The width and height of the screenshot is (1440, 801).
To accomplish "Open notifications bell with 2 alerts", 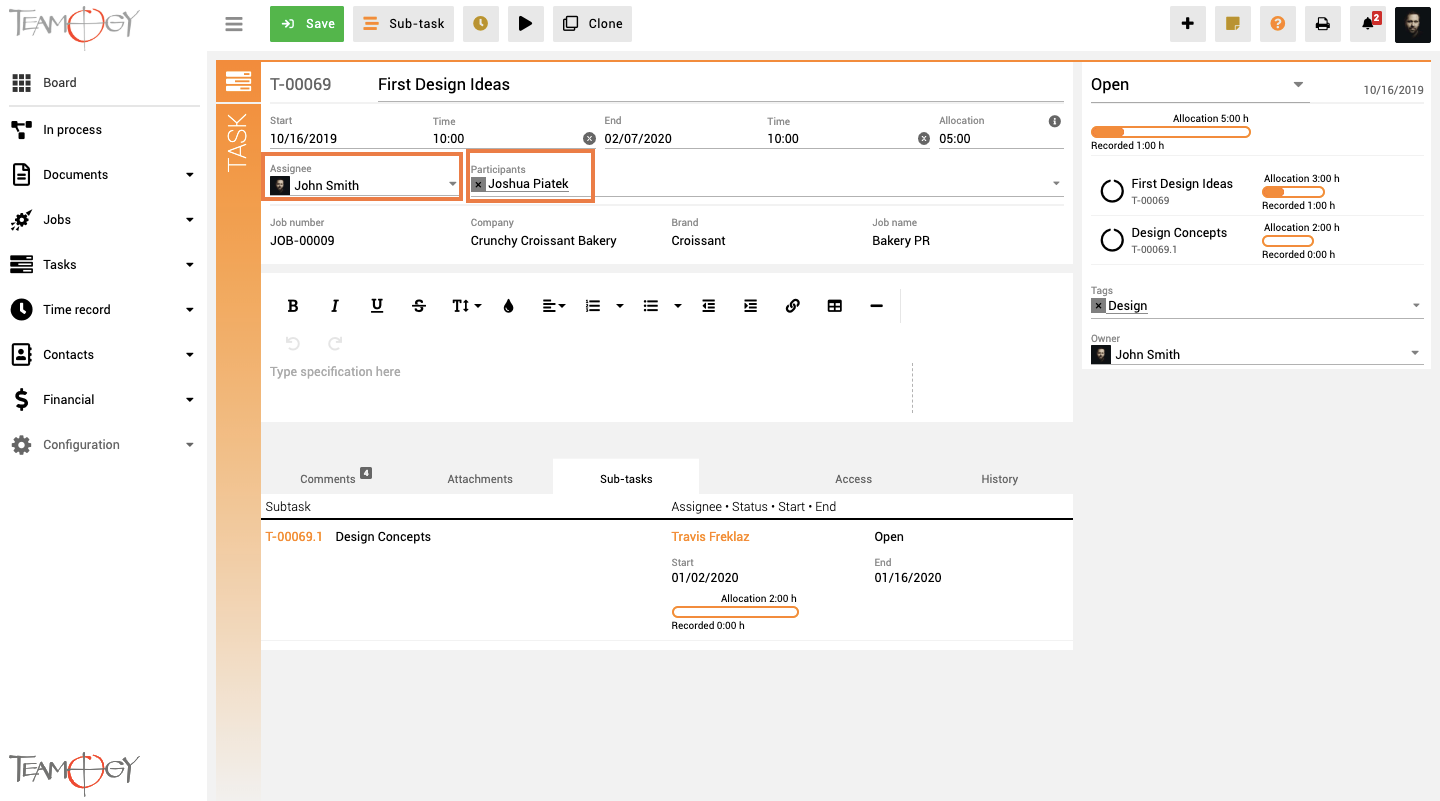I will 1368,24.
